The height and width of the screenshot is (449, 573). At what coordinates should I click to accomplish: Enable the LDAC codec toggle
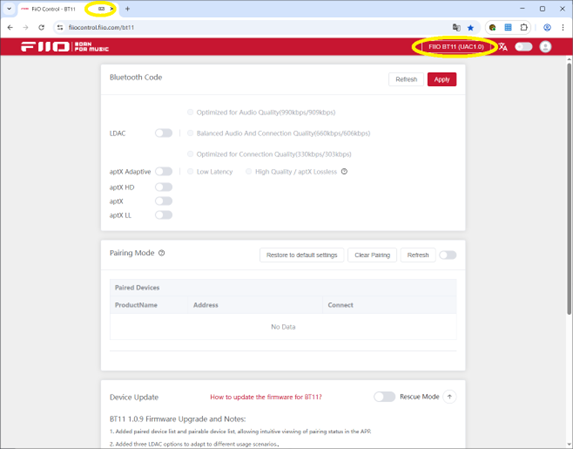tap(163, 133)
